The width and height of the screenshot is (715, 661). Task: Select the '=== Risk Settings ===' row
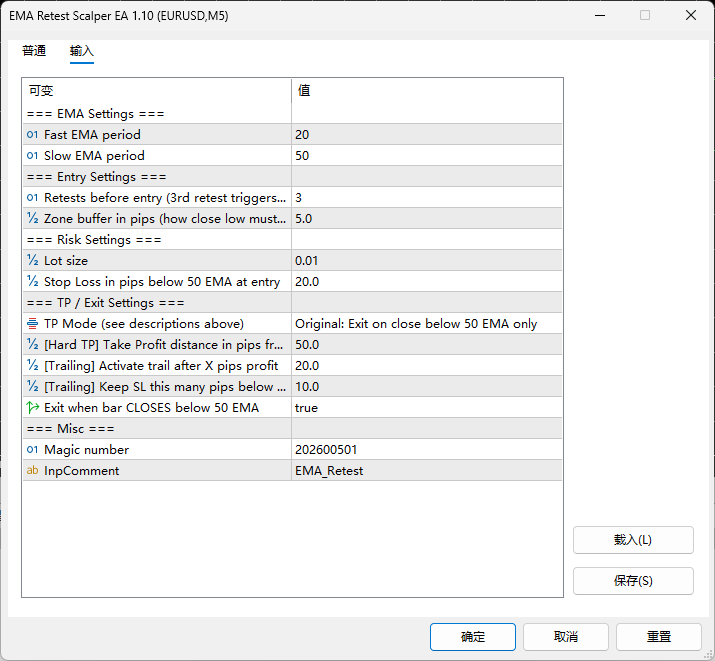tap(292, 239)
